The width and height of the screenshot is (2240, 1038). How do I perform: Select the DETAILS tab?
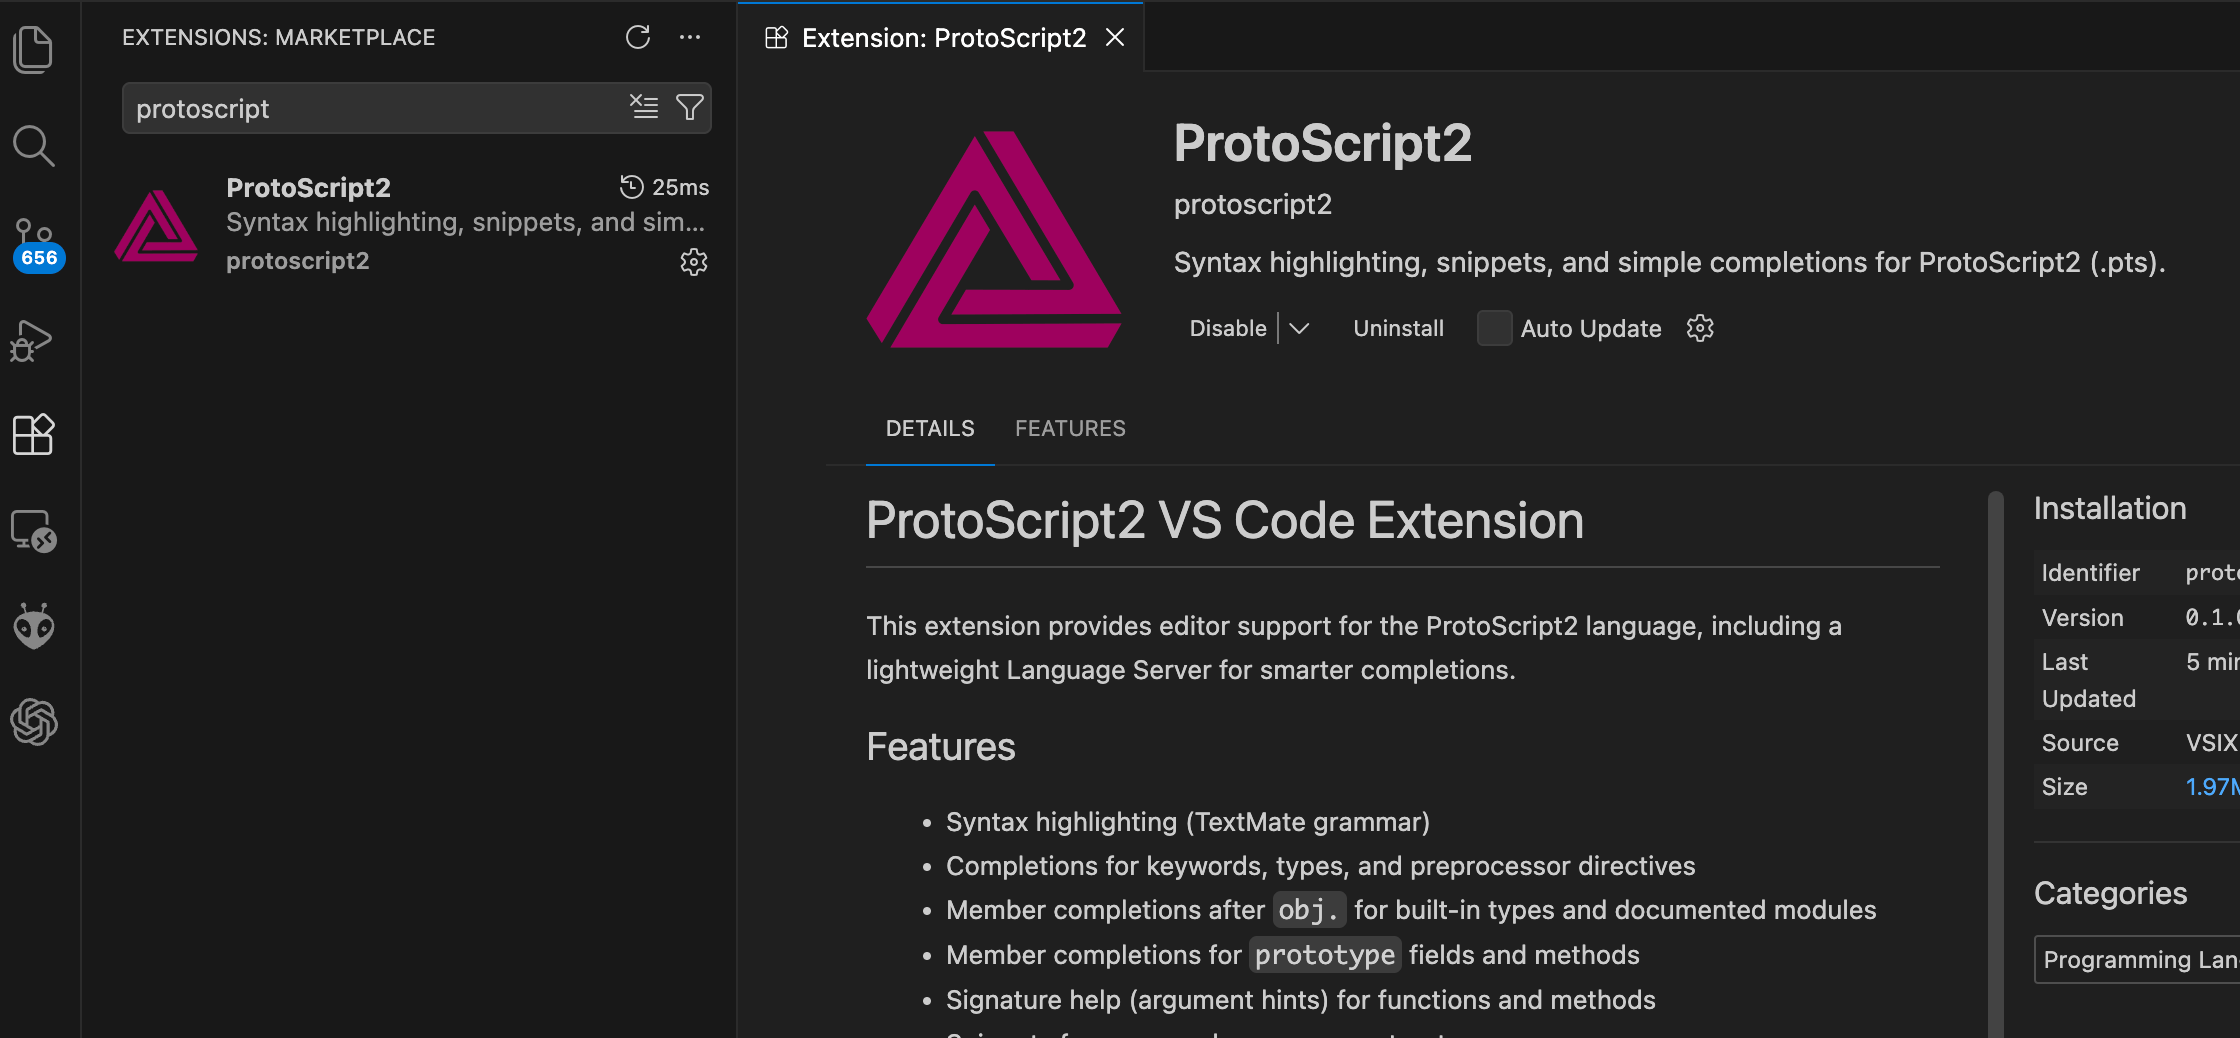pos(929,428)
